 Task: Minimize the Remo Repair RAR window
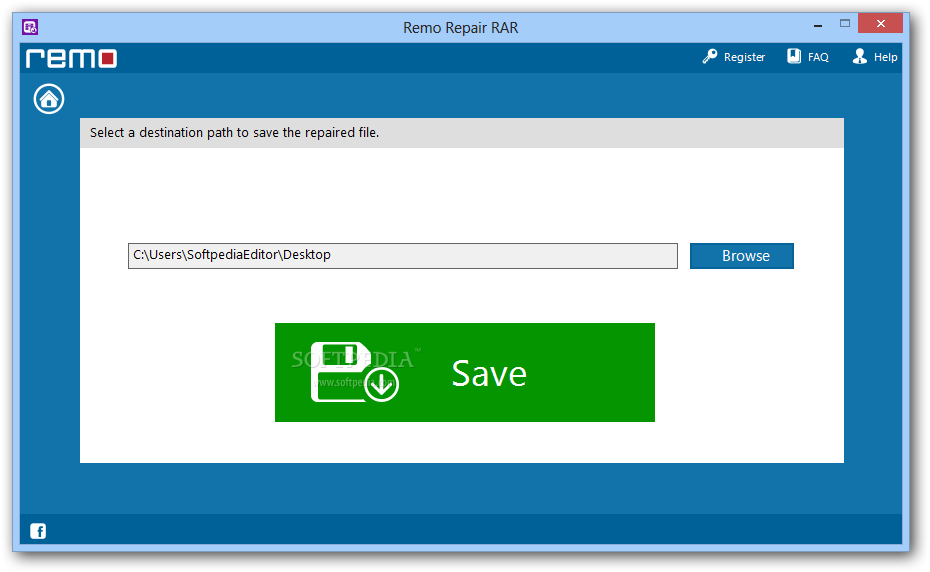click(x=818, y=25)
